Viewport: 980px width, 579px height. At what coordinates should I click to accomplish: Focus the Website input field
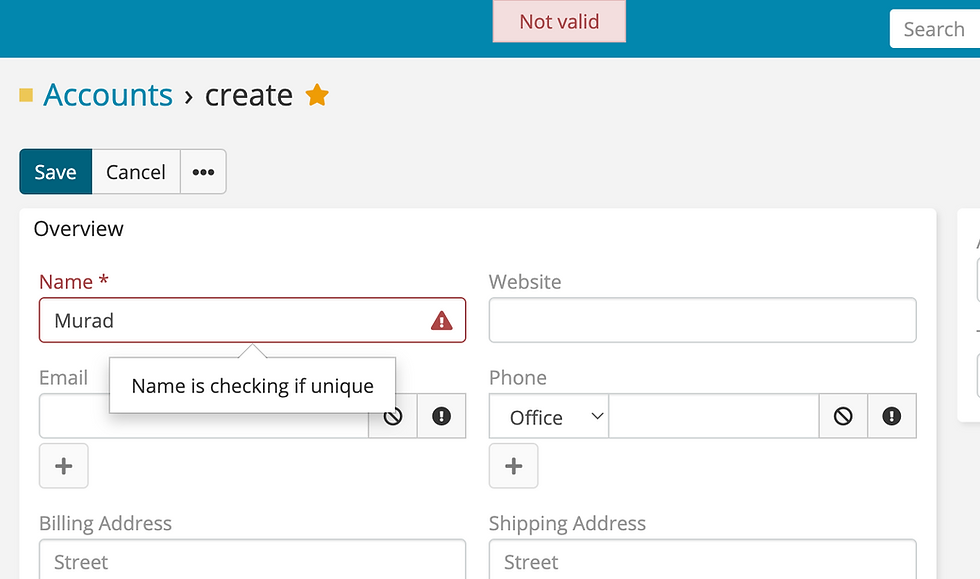[x=702, y=321]
